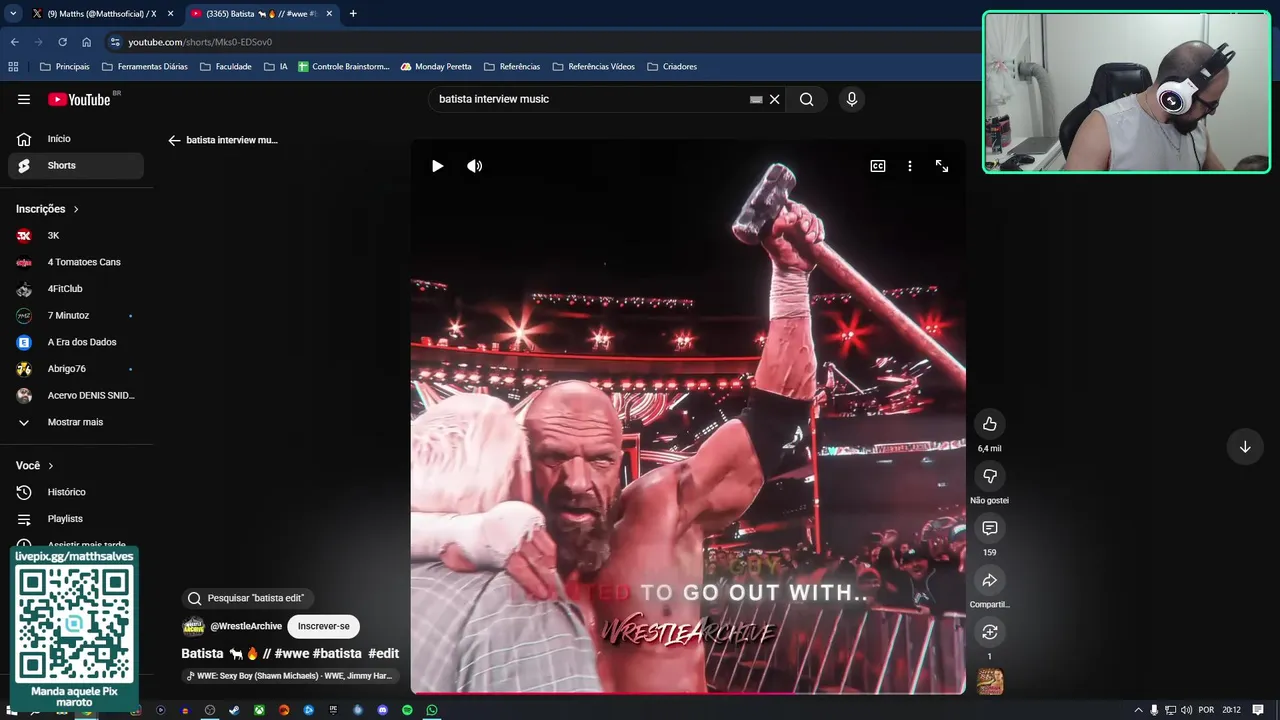Open the WWE: Sexy Boy sound link
Viewport: 1280px width, 720px height.
(290, 676)
